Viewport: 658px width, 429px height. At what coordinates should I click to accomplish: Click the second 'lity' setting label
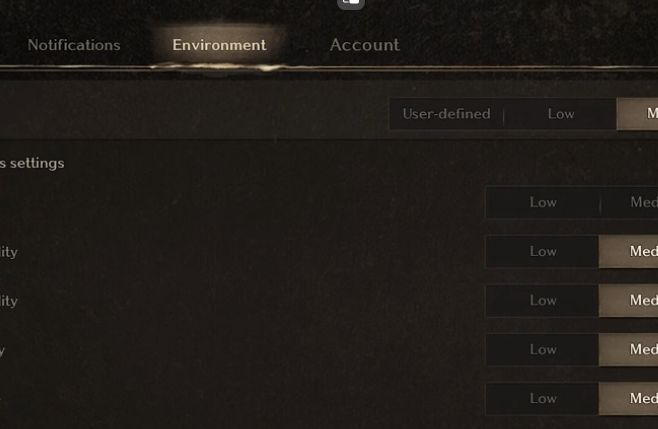[9, 301]
